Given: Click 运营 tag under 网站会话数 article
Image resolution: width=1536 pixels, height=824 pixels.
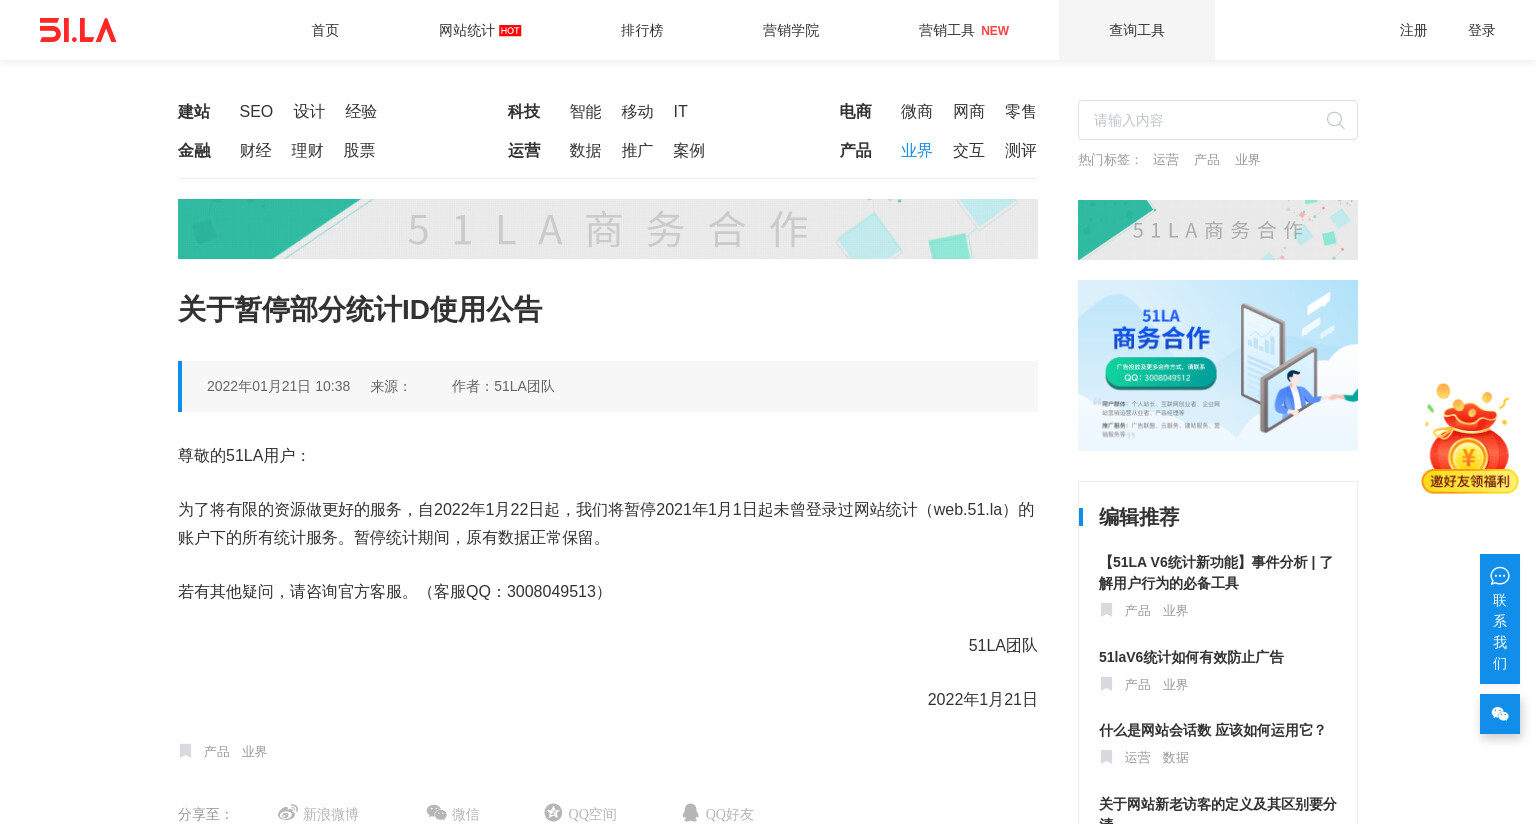Looking at the screenshot, I should (x=1138, y=758).
